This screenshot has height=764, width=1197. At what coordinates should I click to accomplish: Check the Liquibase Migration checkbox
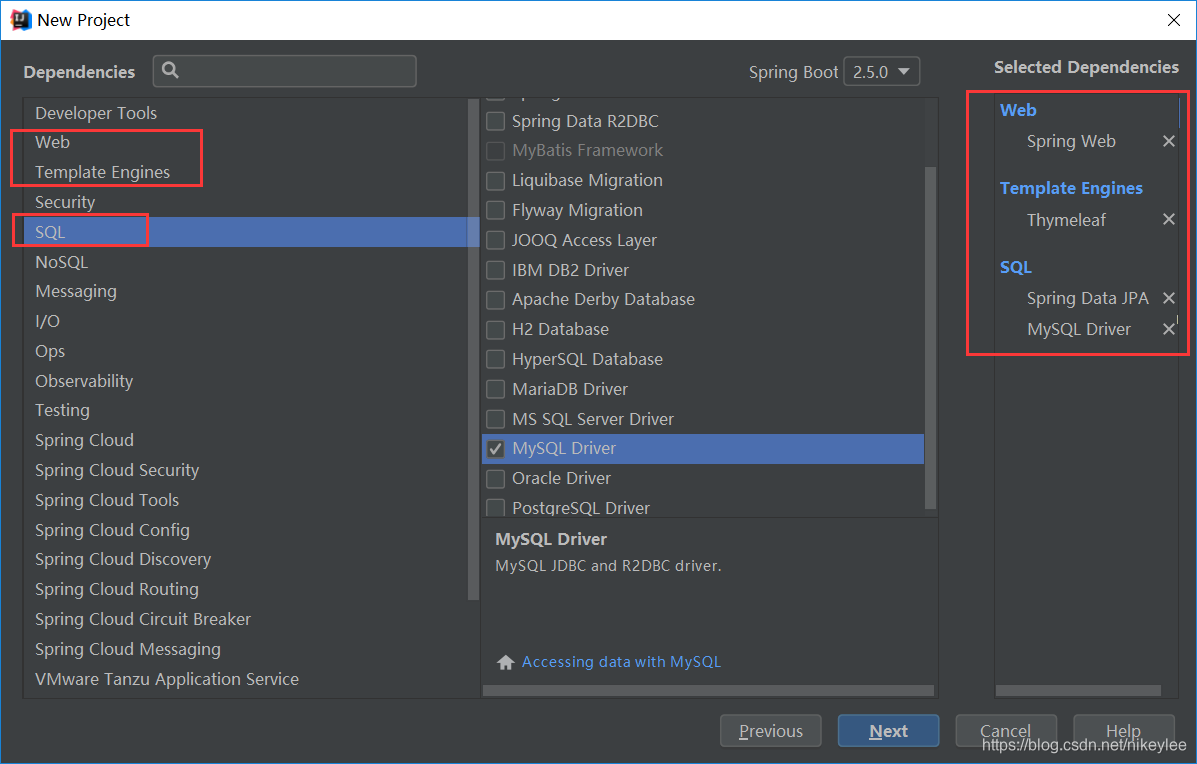[x=495, y=180]
